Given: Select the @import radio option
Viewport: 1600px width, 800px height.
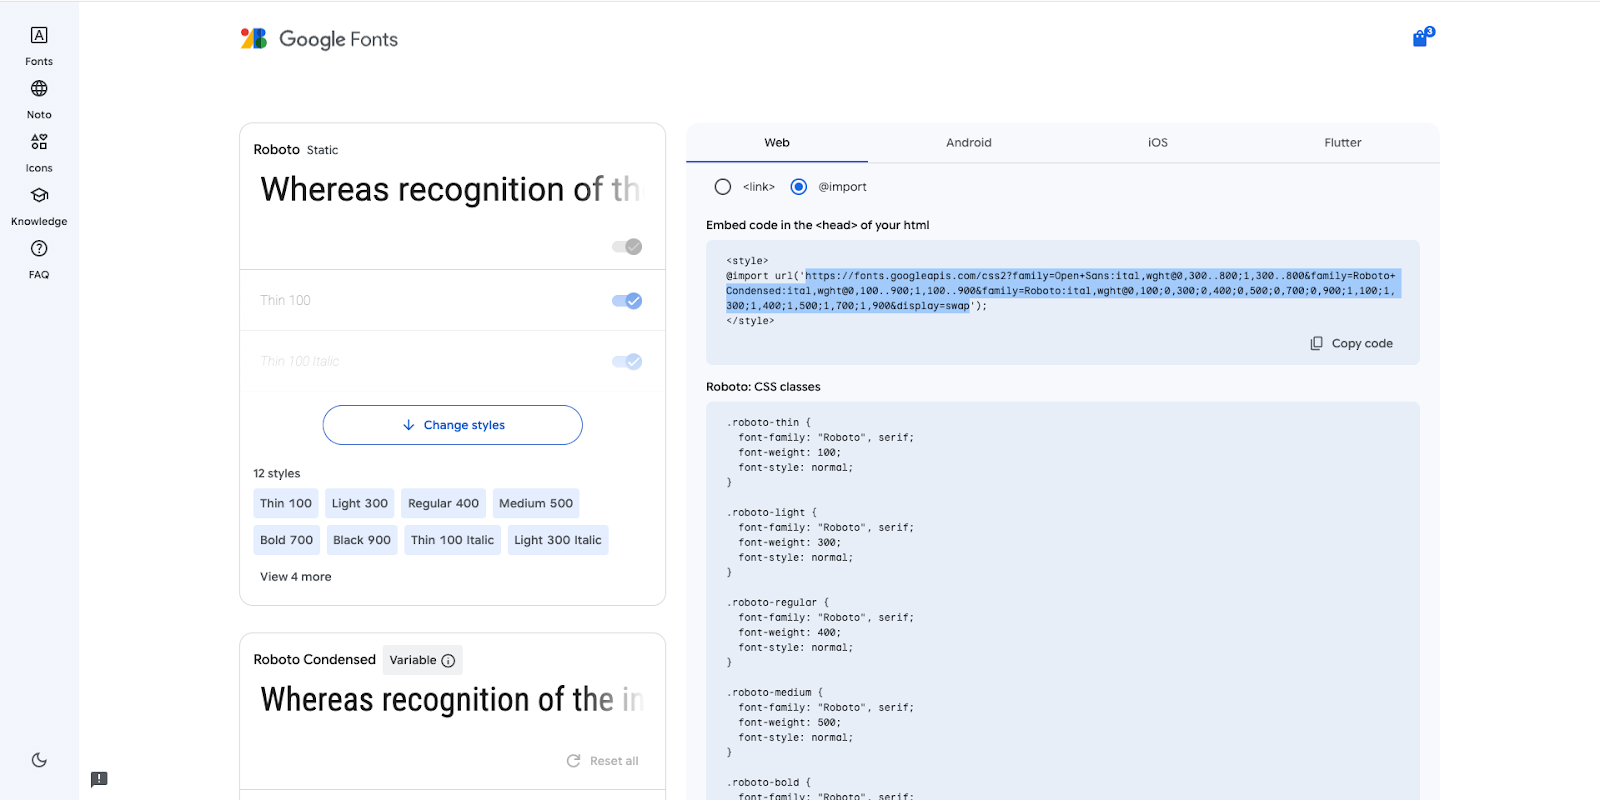Looking at the screenshot, I should click(799, 187).
